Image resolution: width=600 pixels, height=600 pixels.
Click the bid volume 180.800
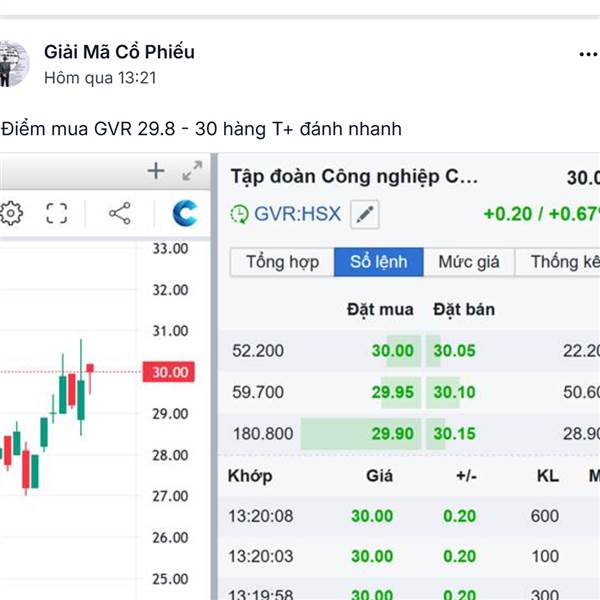(x=263, y=434)
